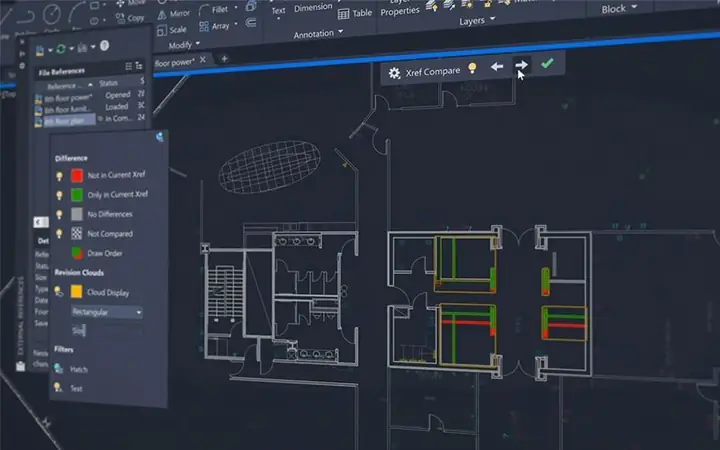Change gray No Differences color

(77, 214)
